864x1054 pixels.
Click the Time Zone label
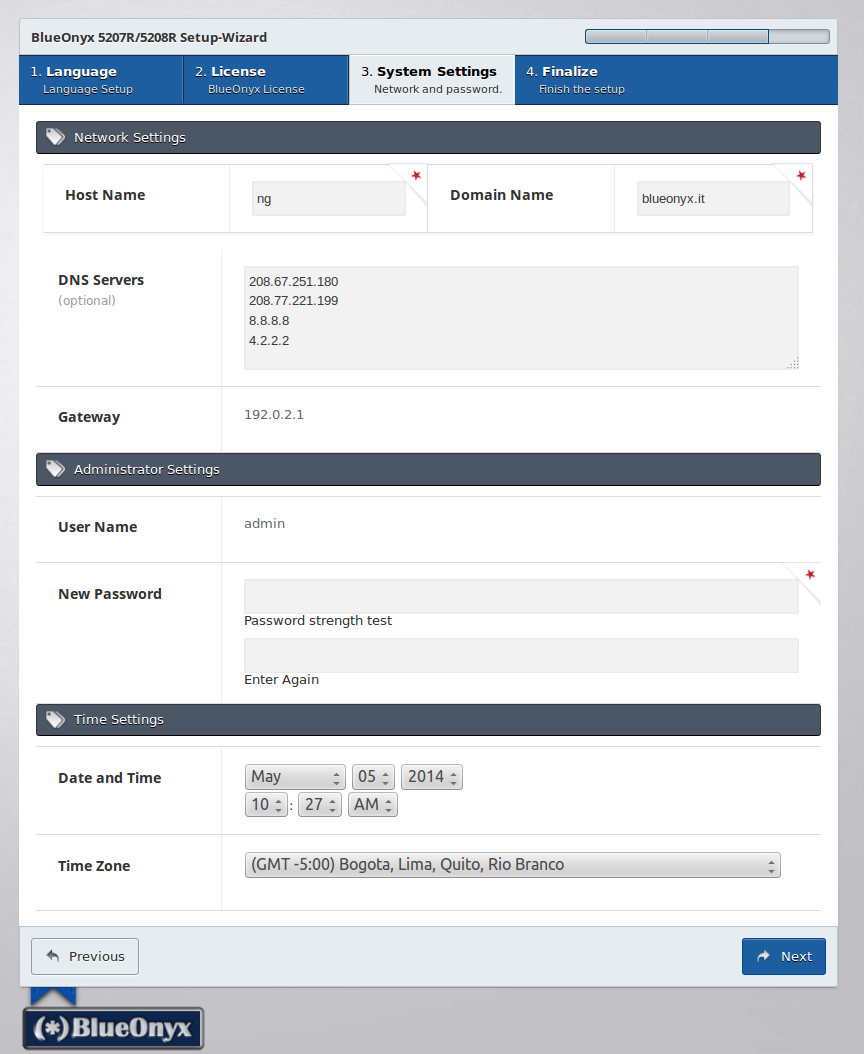pos(94,866)
